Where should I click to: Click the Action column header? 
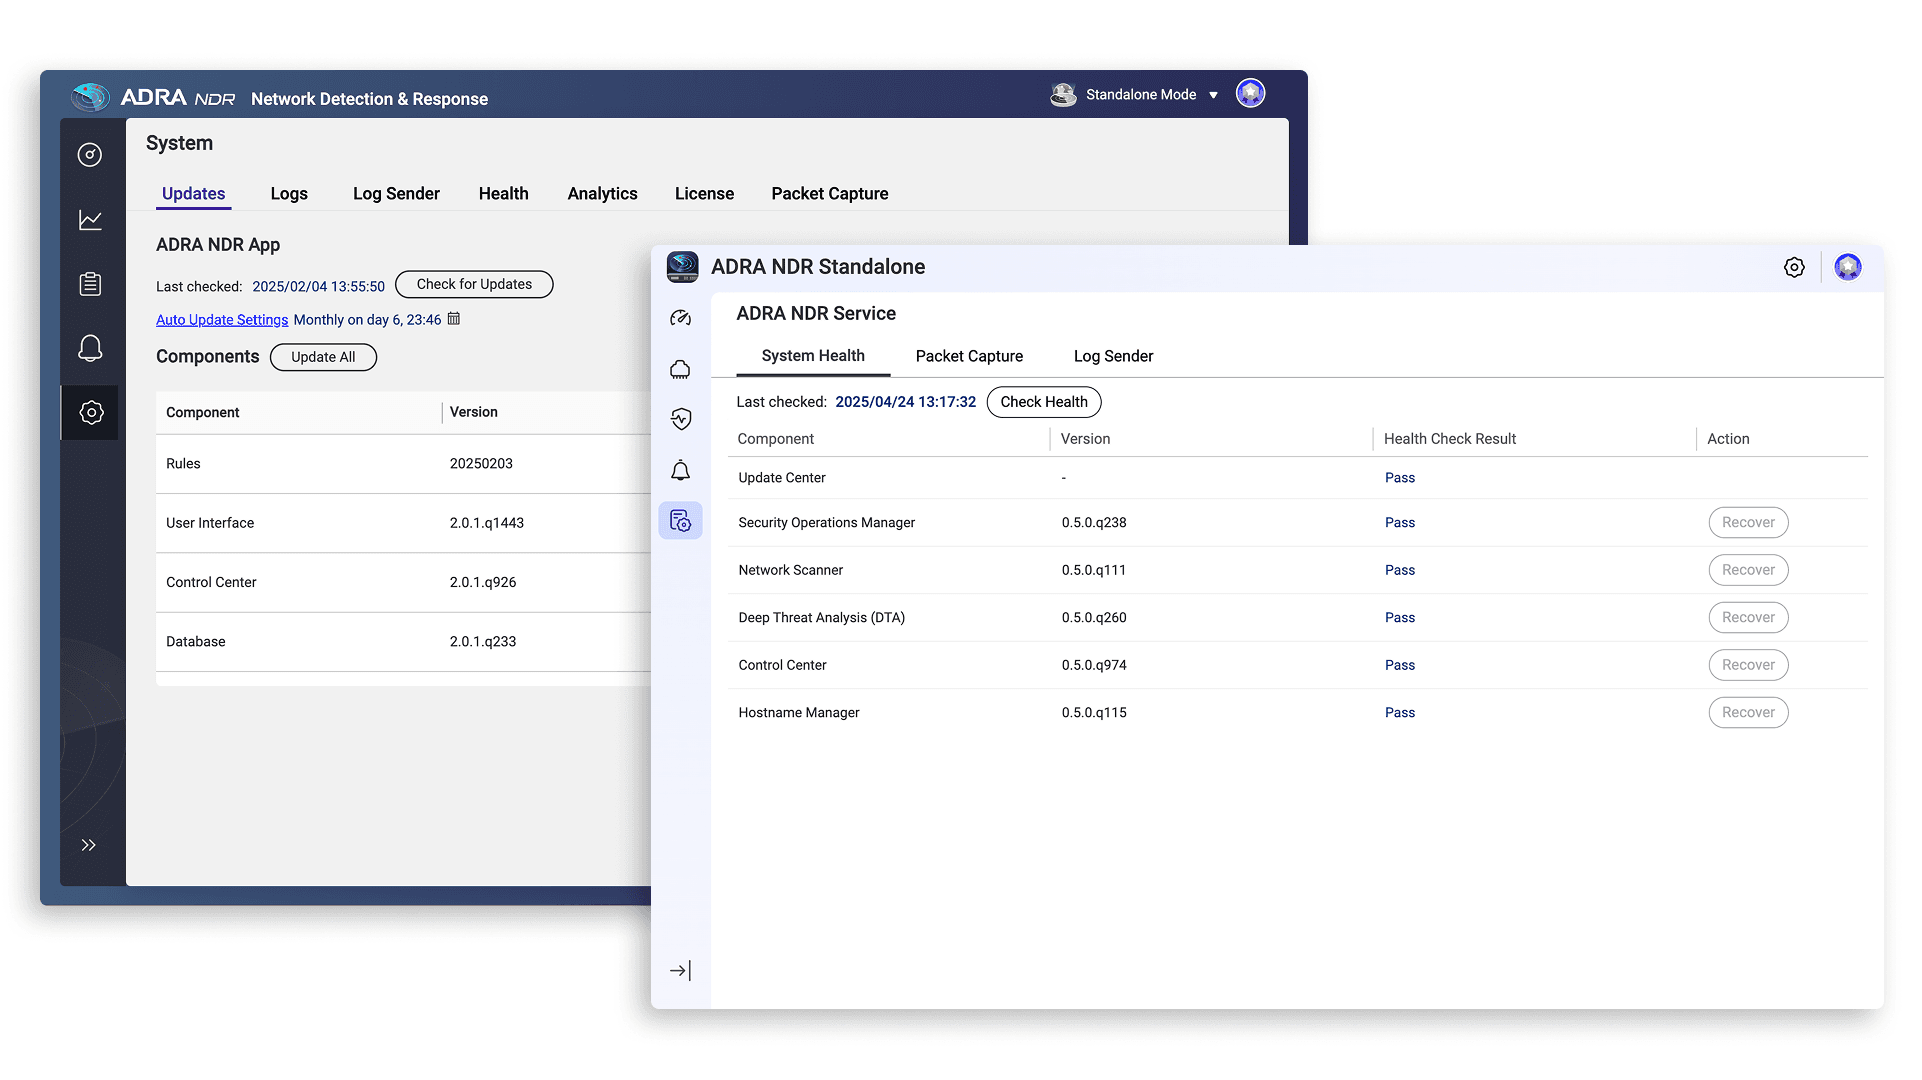pyautogui.click(x=1728, y=439)
